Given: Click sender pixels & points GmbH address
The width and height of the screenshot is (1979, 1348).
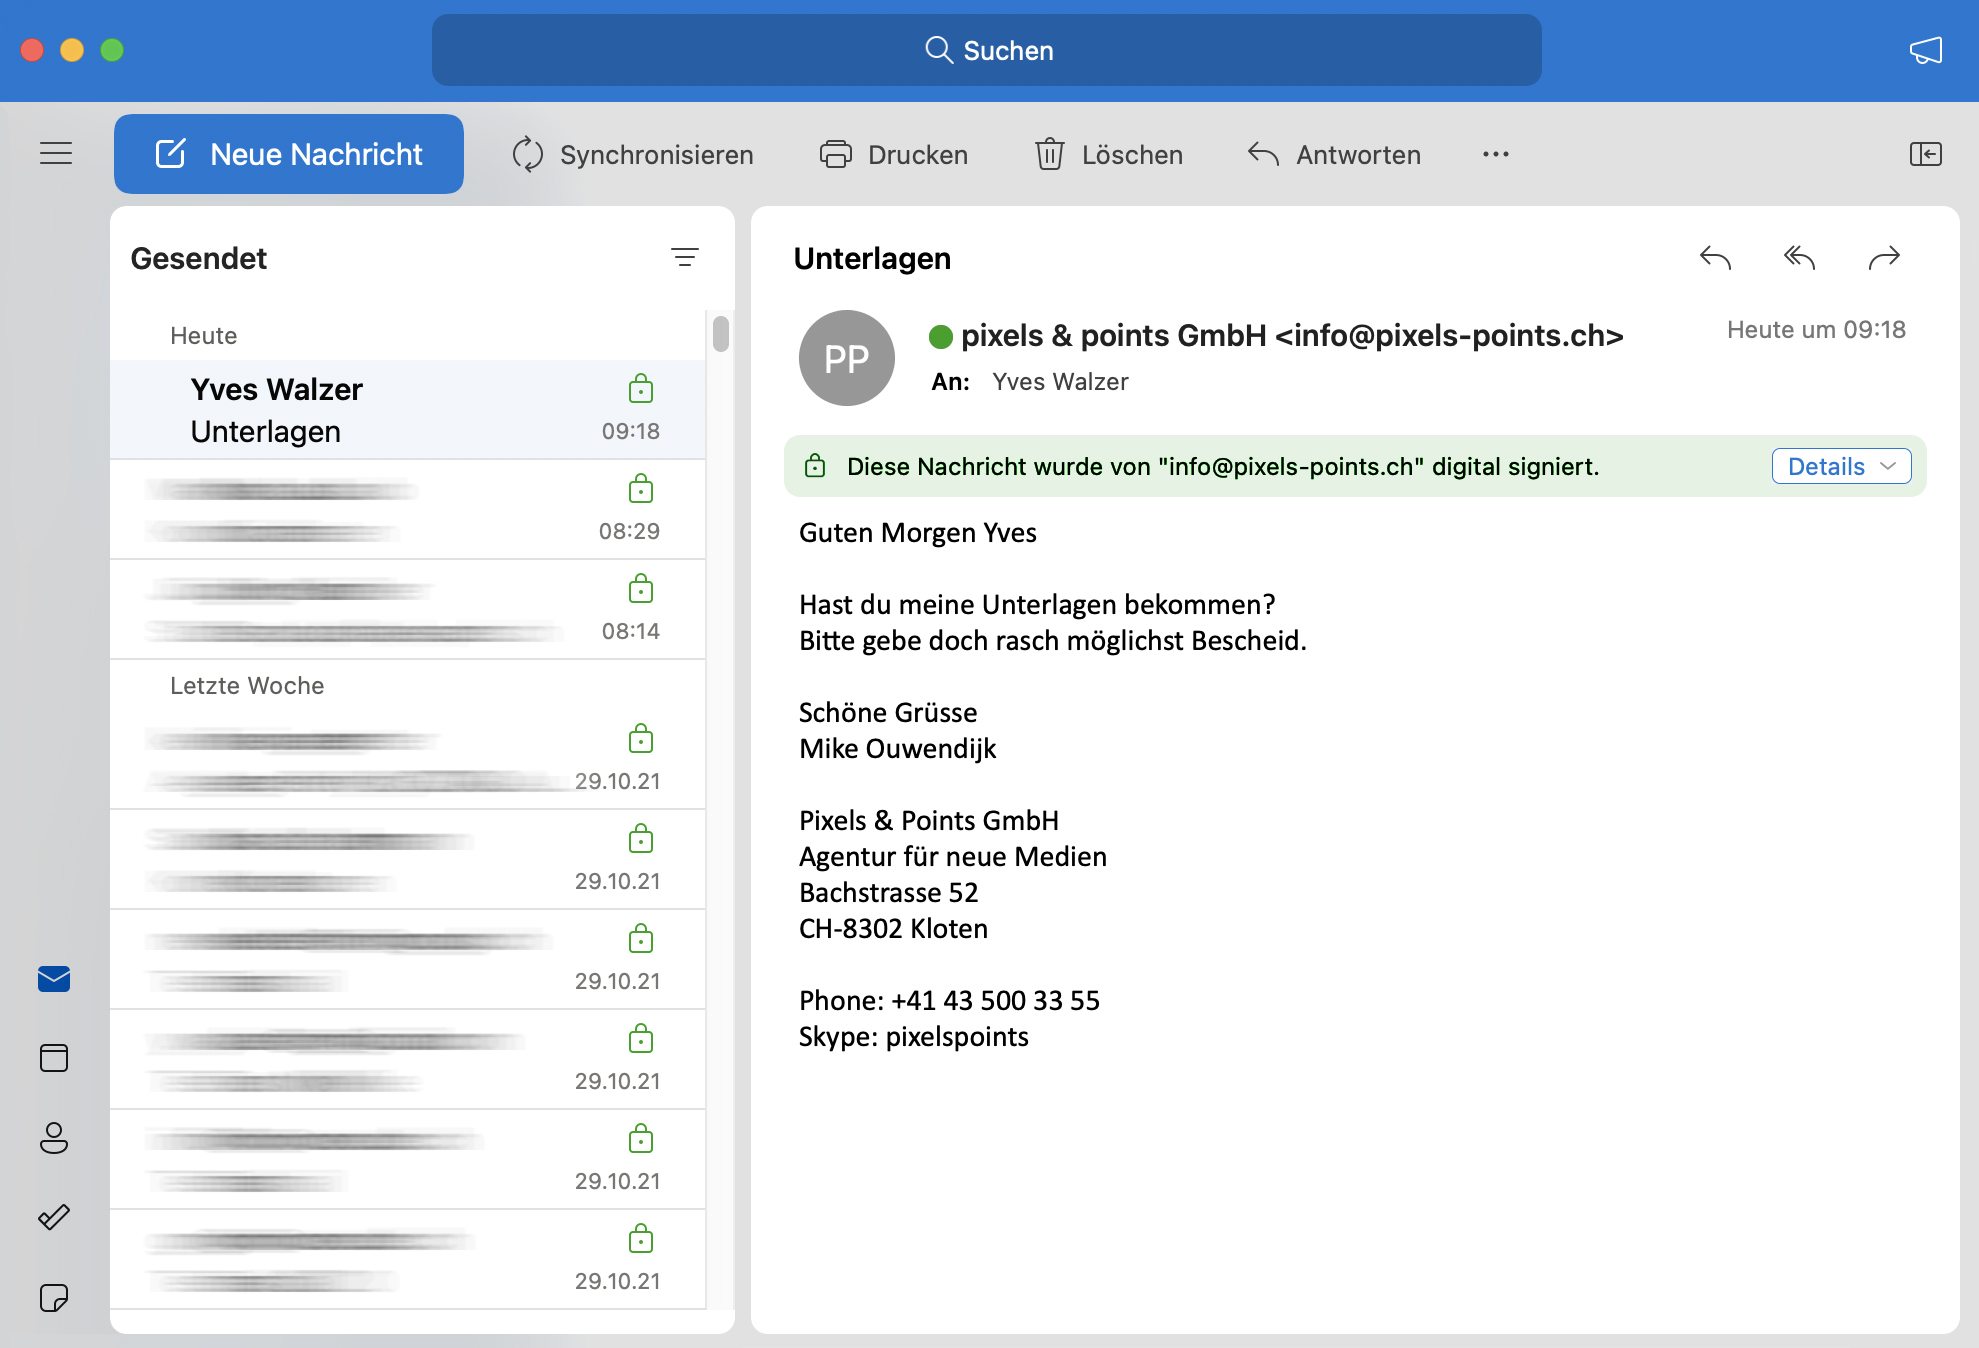Looking at the screenshot, I should (x=1292, y=336).
